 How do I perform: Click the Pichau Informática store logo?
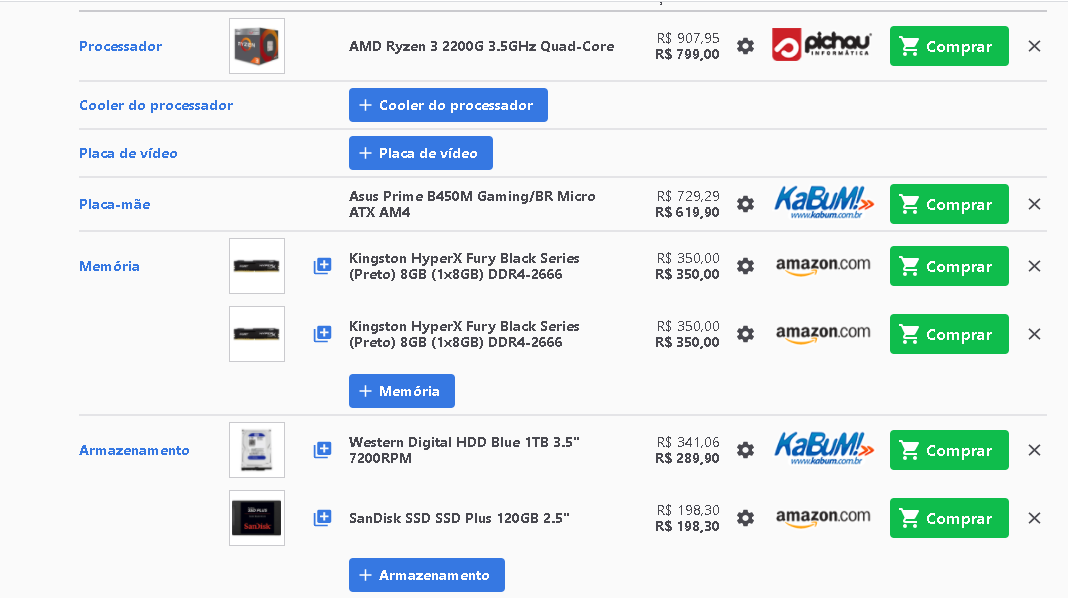(x=821, y=44)
